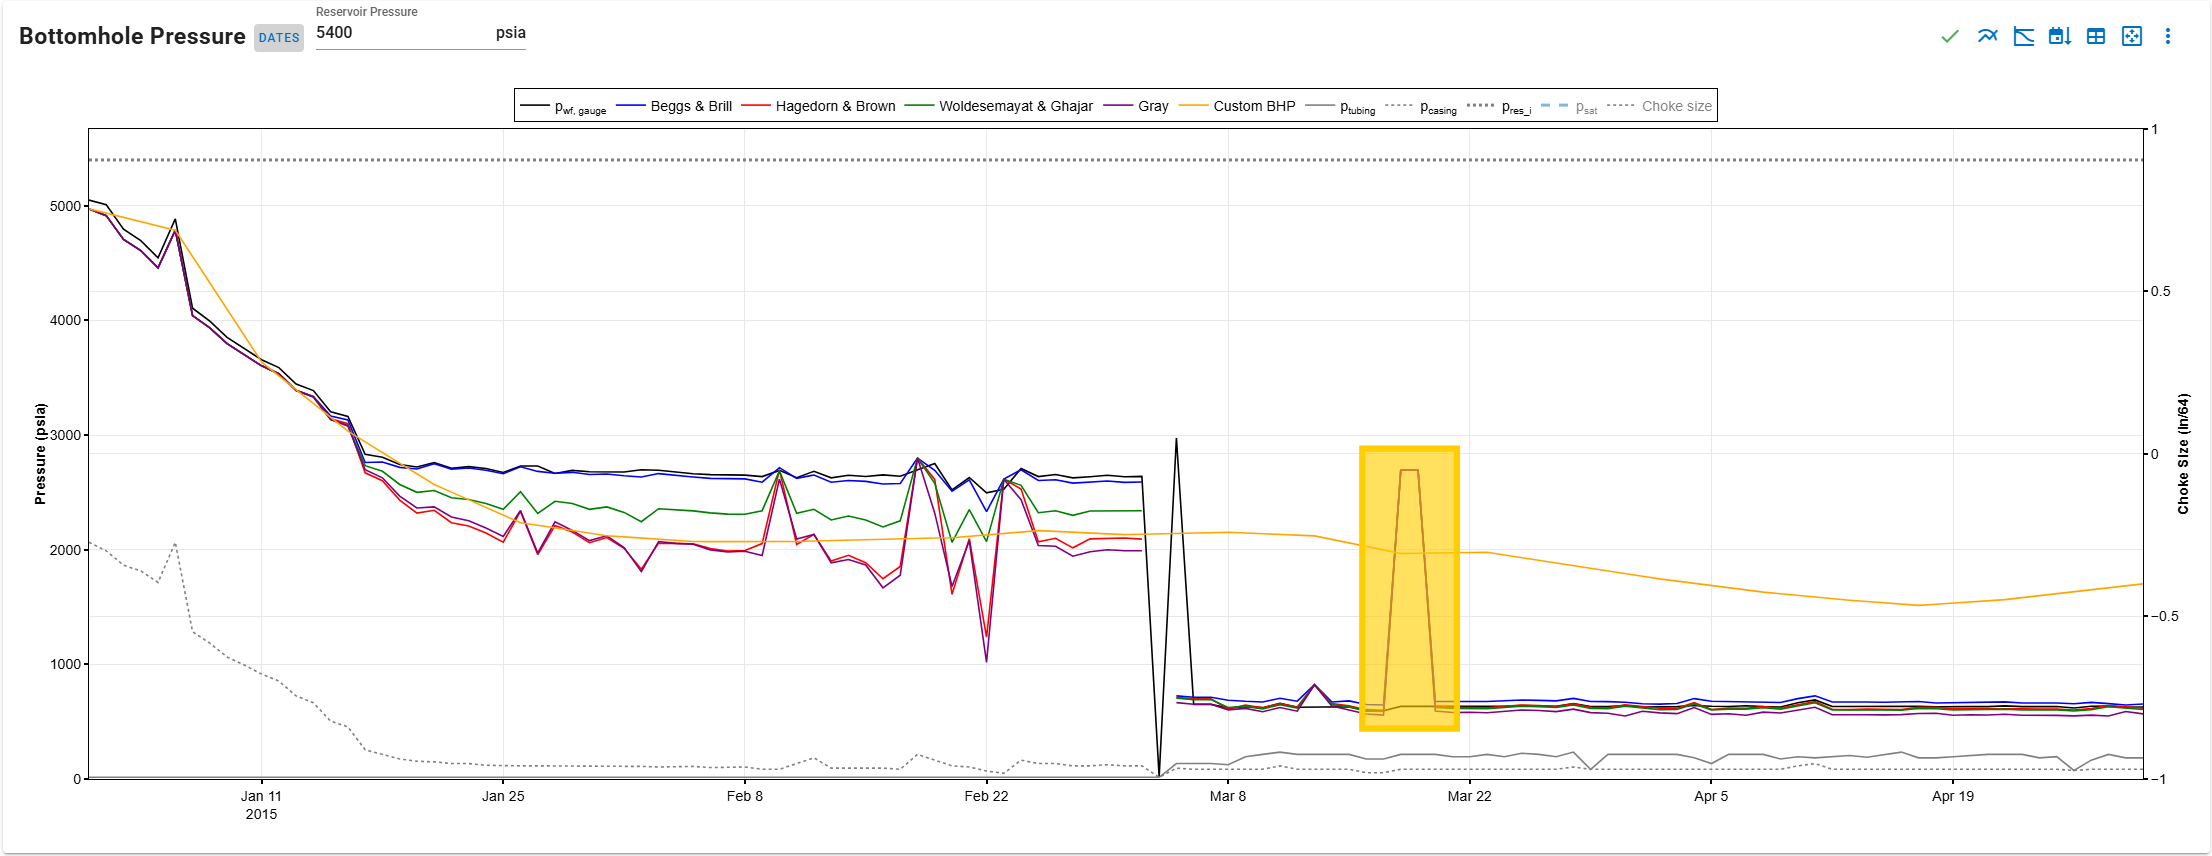
Task: Click the Apr 19 axis label
Action: point(1953,796)
